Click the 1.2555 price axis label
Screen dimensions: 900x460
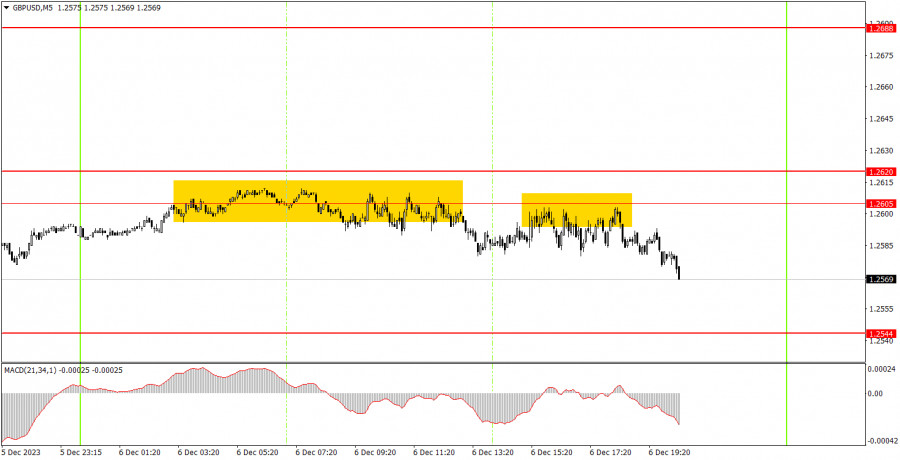coord(882,309)
